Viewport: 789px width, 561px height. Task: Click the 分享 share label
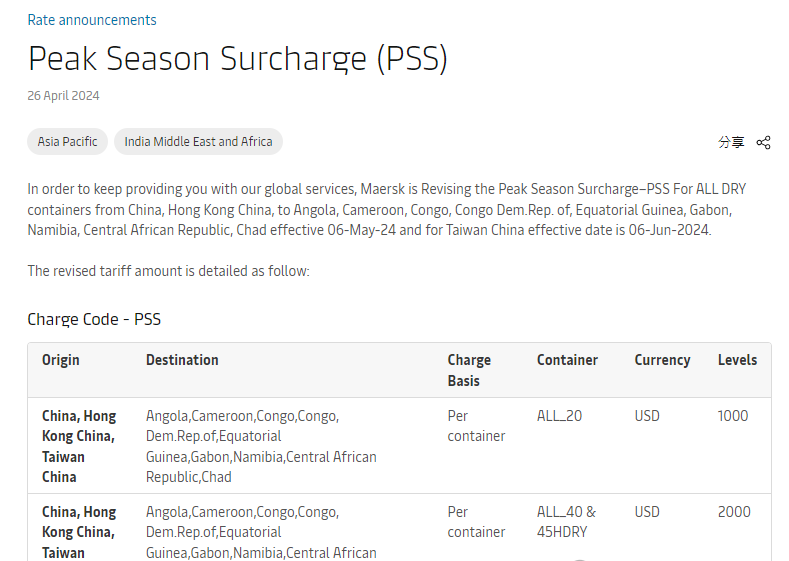pos(731,142)
